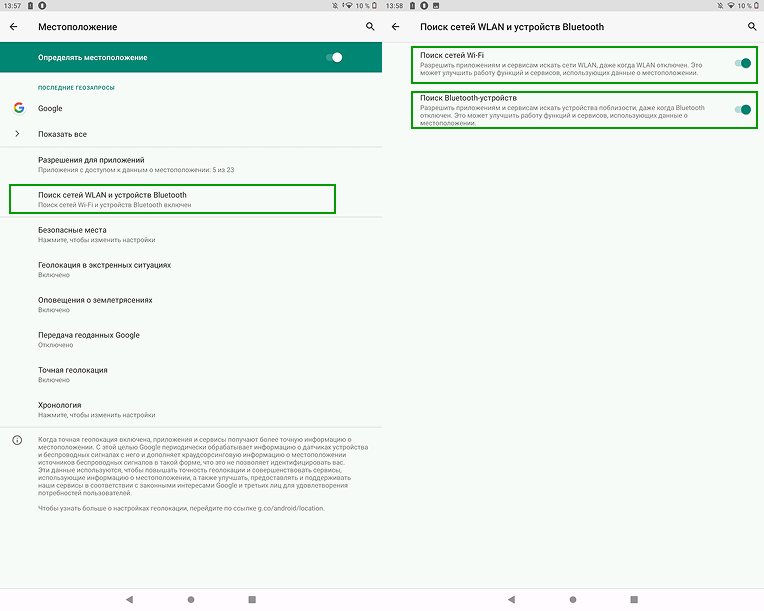Tap back arrow in Поиск сетей WLAN screen
764x611 pixels.
(x=396, y=27)
